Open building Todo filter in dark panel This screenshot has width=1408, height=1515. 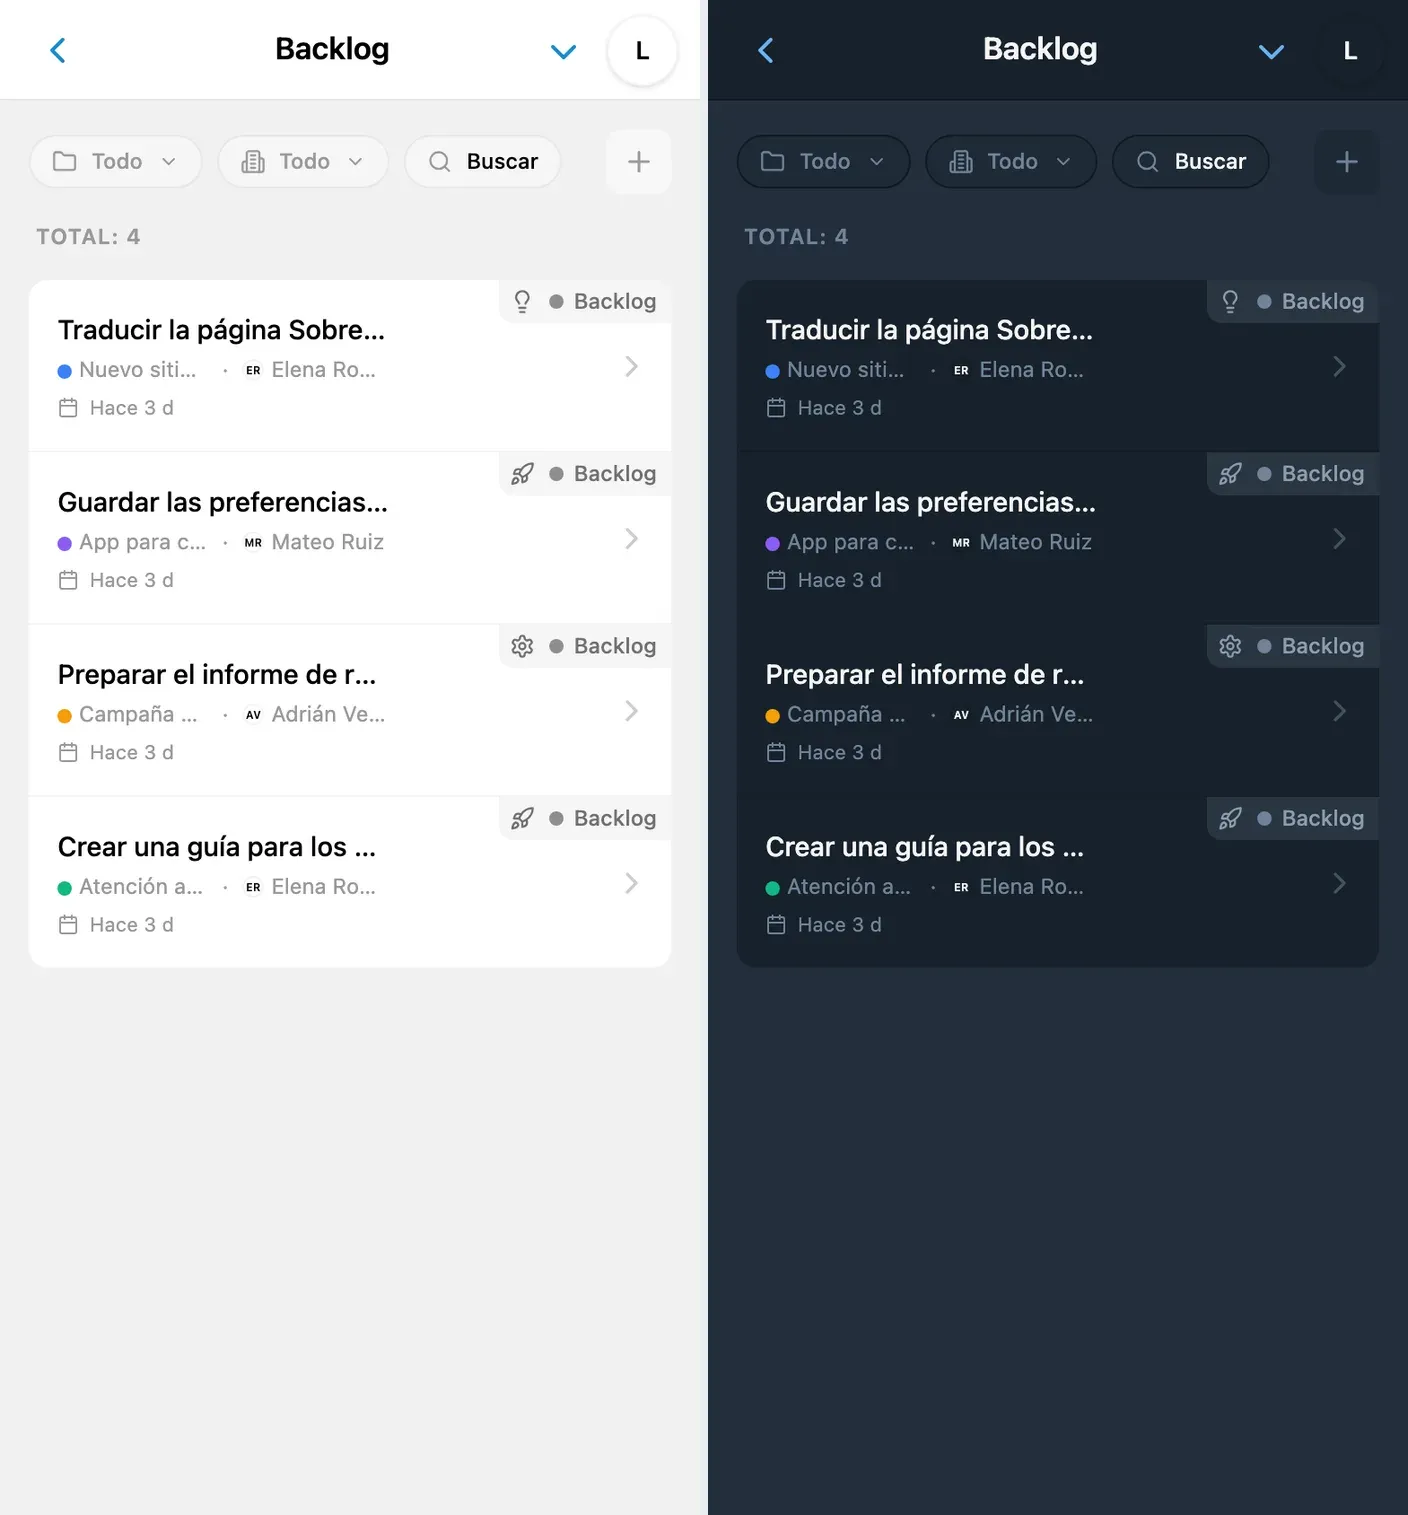pos(1011,162)
